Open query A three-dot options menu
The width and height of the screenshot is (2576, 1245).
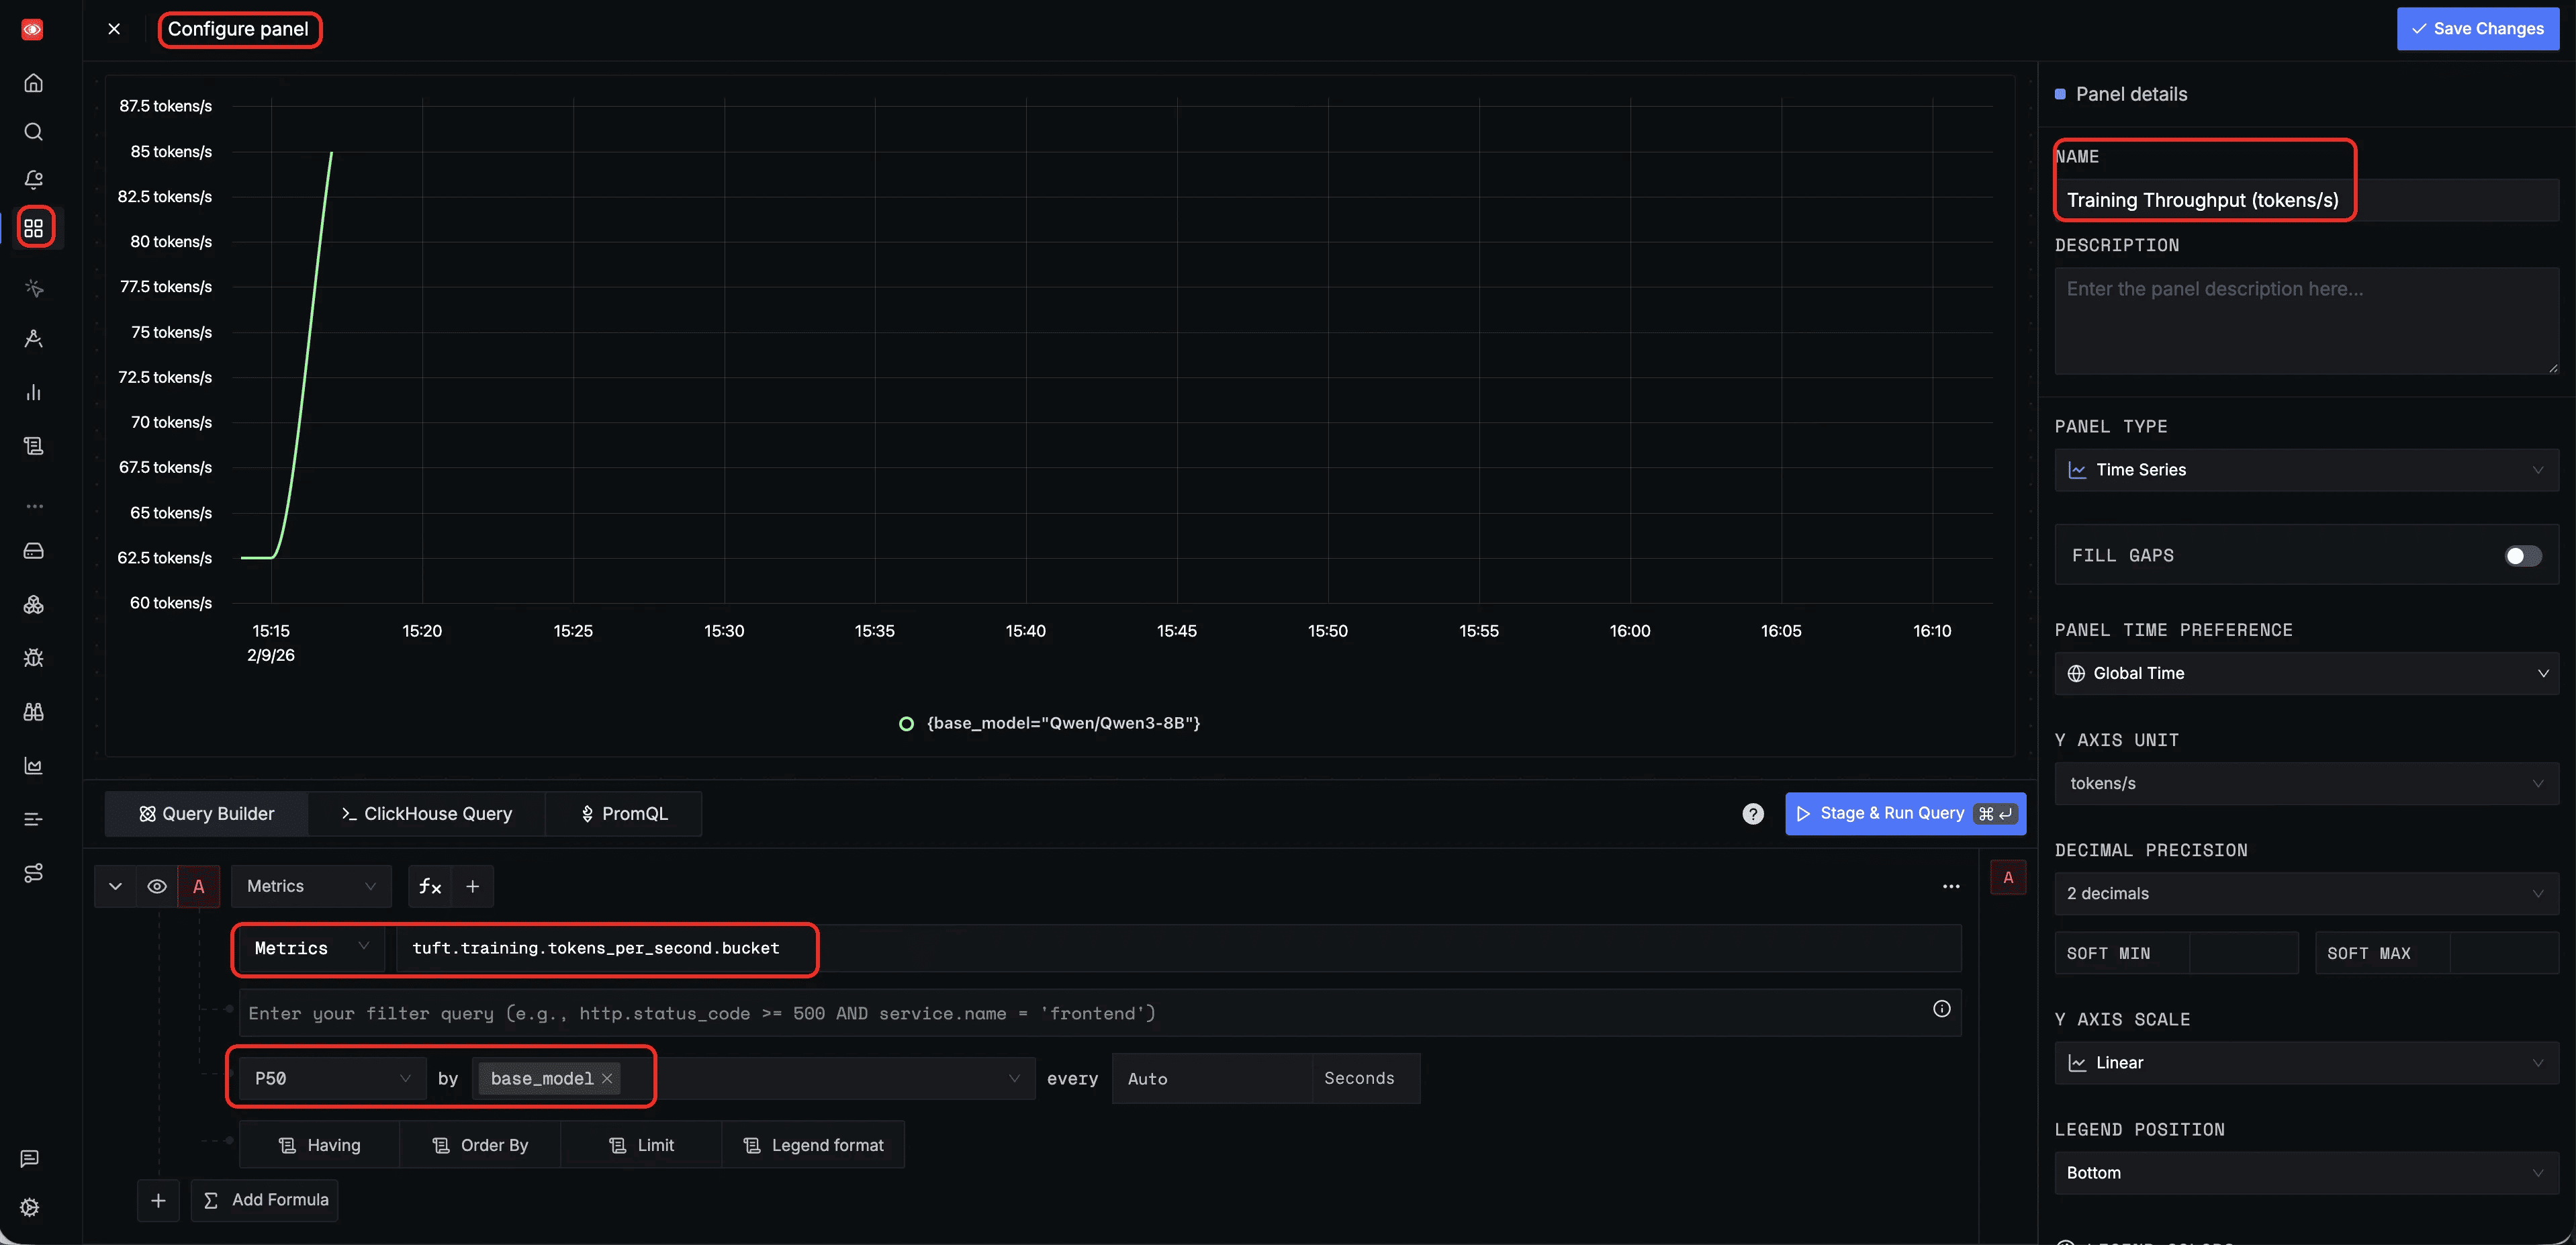tap(1950, 886)
